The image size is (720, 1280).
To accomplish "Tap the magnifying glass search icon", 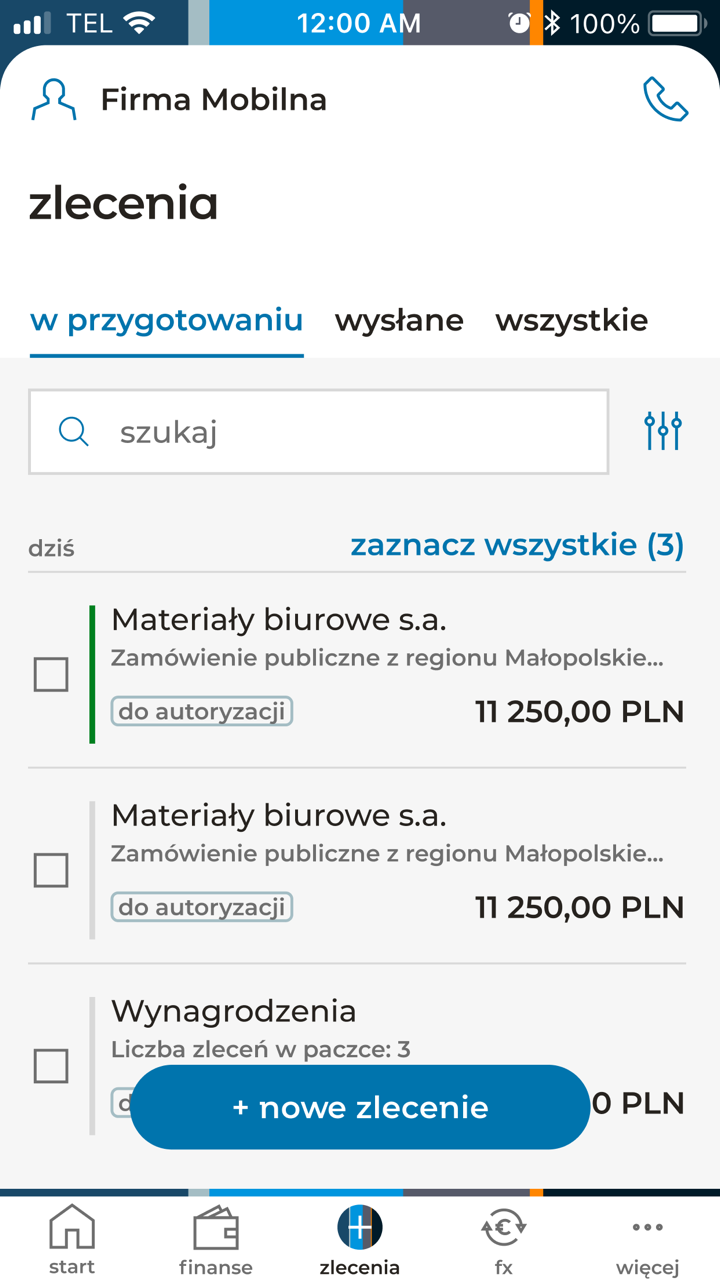I will (73, 430).
